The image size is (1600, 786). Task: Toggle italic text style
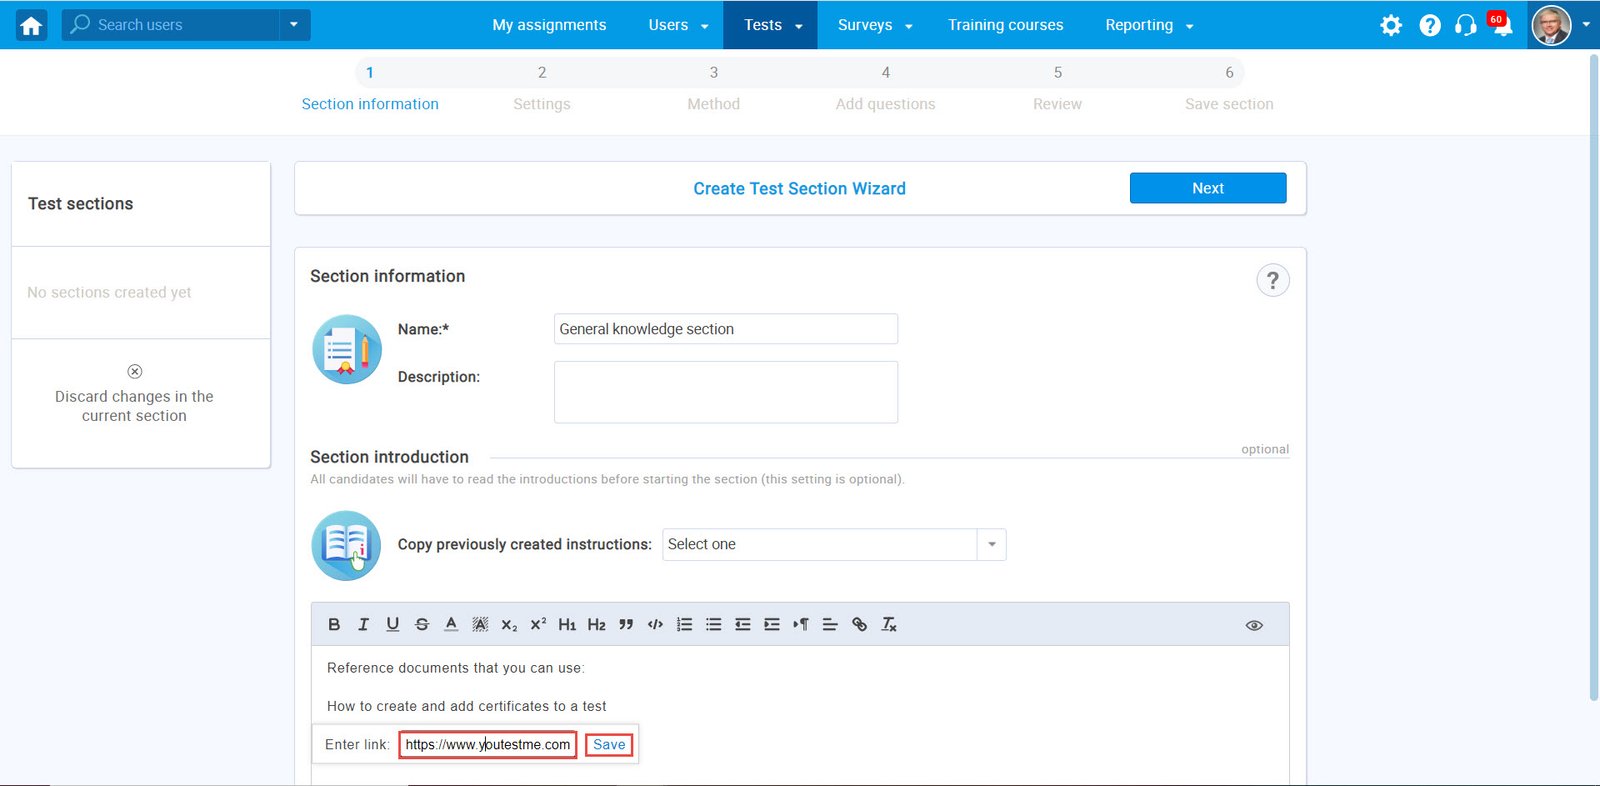click(363, 624)
